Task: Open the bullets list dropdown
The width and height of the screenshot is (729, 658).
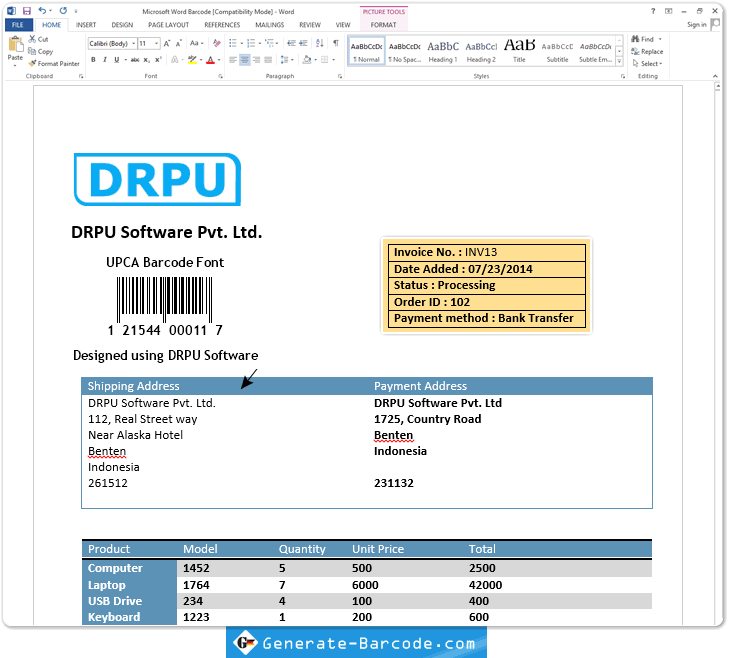Action: pyautogui.click(x=242, y=43)
